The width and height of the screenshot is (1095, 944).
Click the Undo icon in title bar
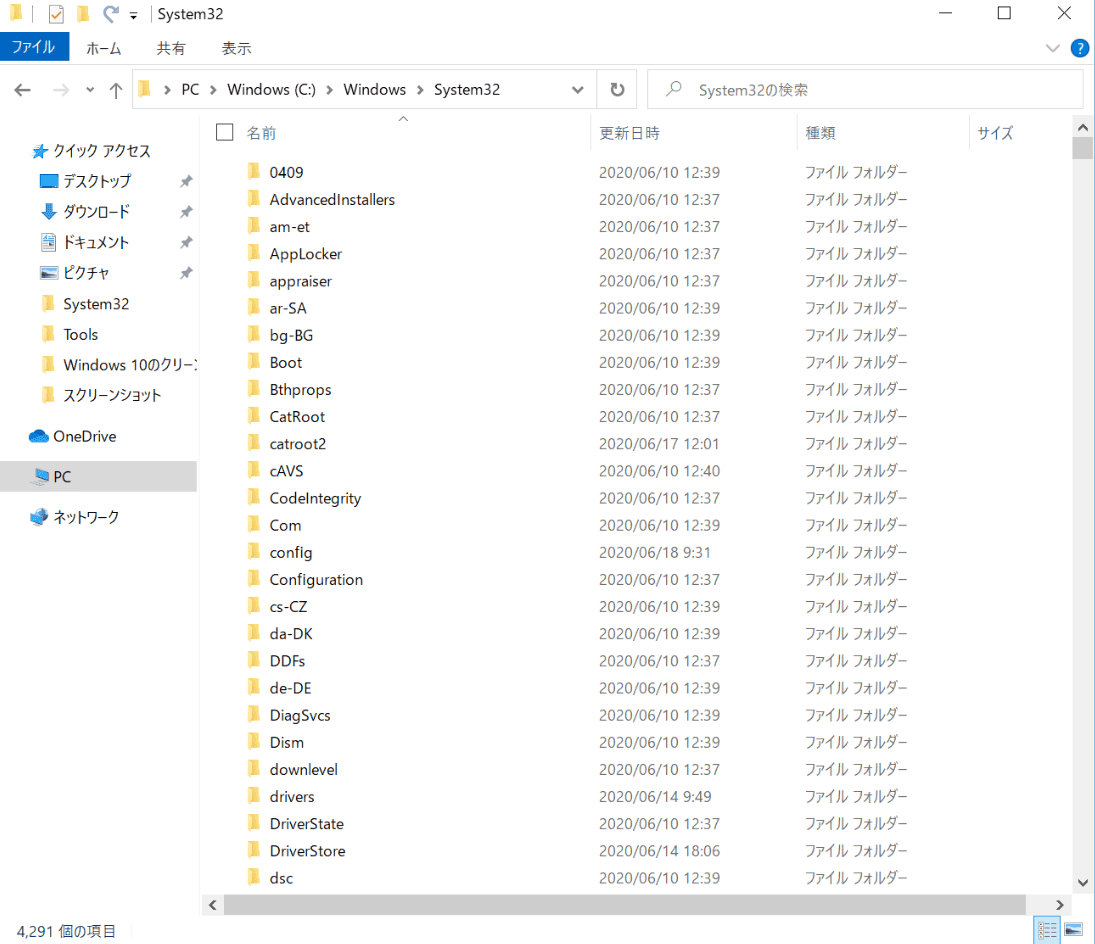[x=110, y=14]
